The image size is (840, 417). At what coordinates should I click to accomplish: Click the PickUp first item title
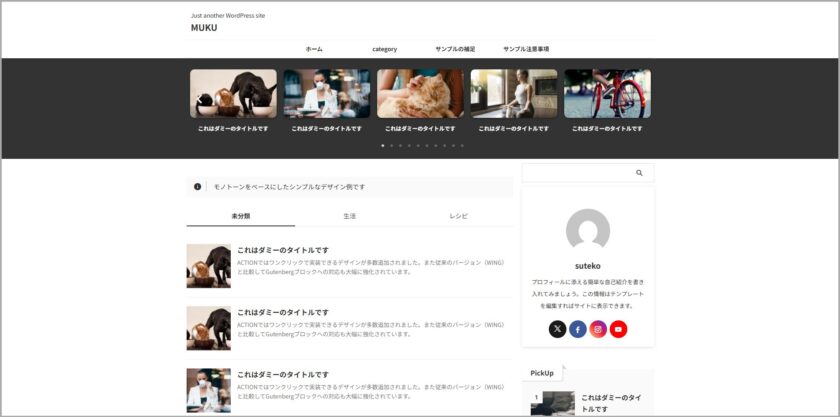pyautogui.click(x=611, y=404)
